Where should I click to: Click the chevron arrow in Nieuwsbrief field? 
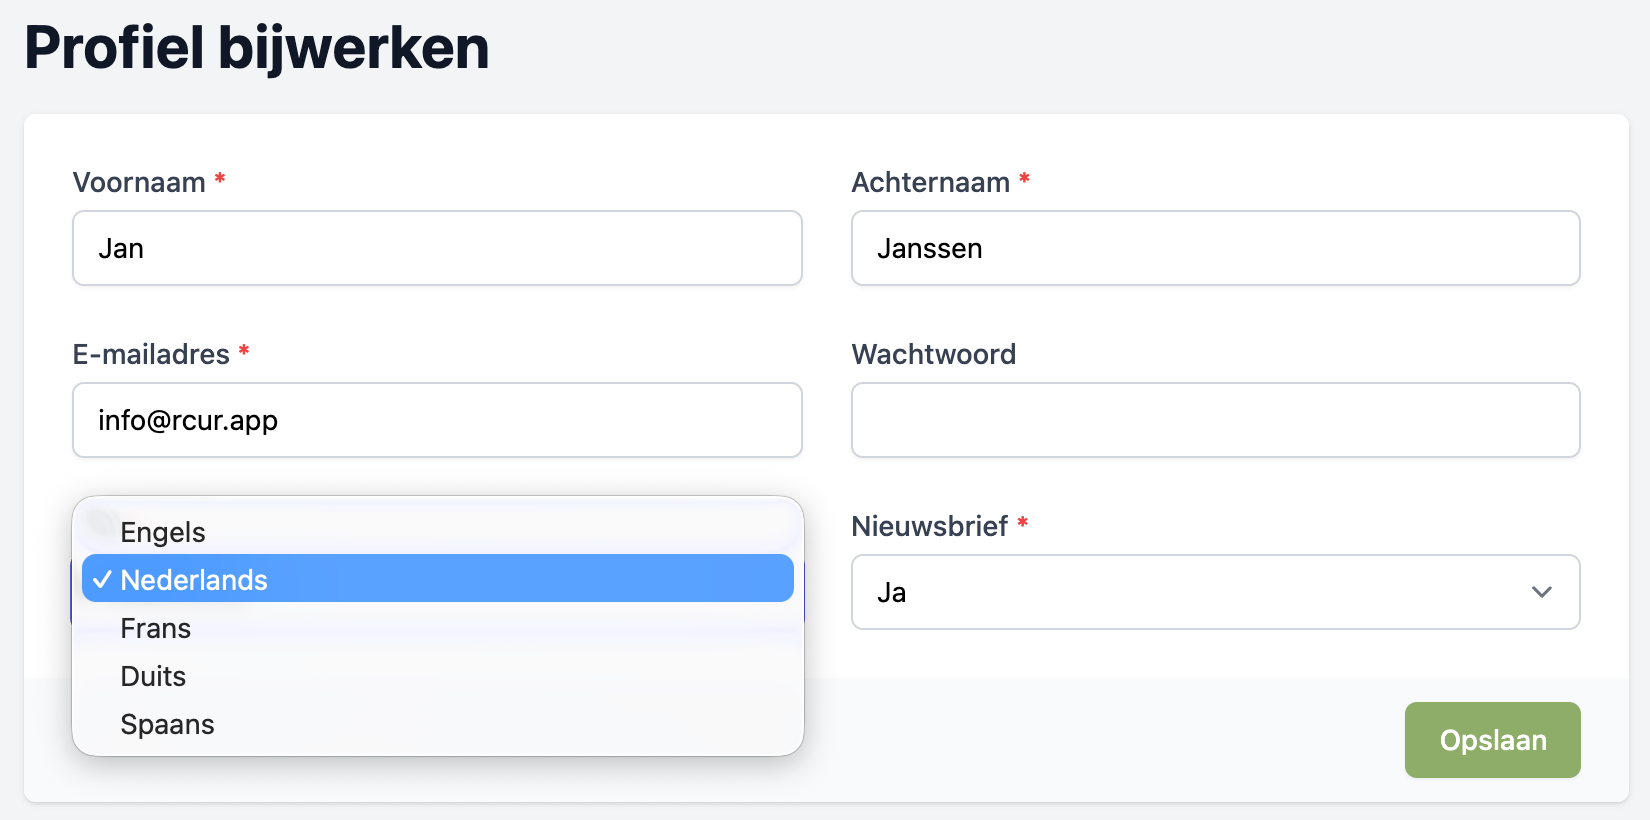click(1541, 592)
